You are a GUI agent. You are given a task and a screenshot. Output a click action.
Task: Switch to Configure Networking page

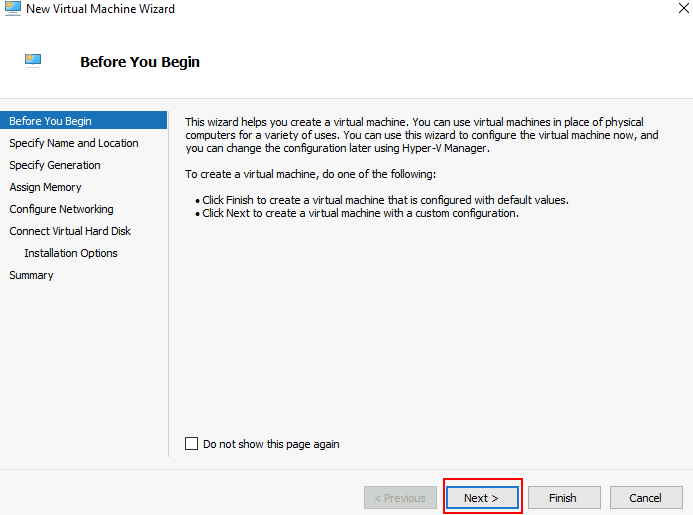pos(62,209)
